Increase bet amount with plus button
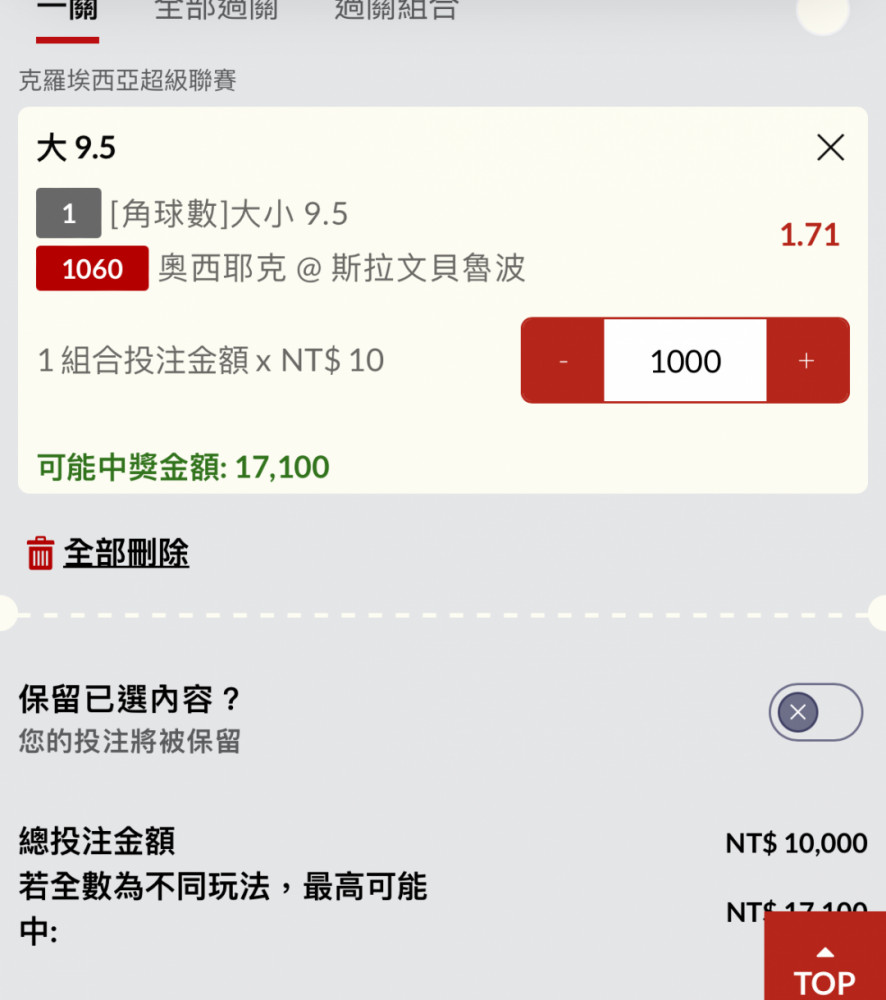Screen dimensions: 886x1000 pos(807,360)
